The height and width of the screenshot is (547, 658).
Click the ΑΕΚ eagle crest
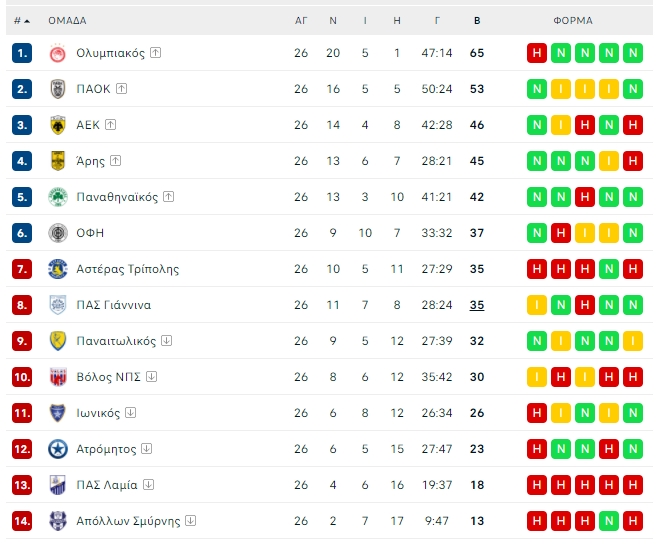coord(57,125)
